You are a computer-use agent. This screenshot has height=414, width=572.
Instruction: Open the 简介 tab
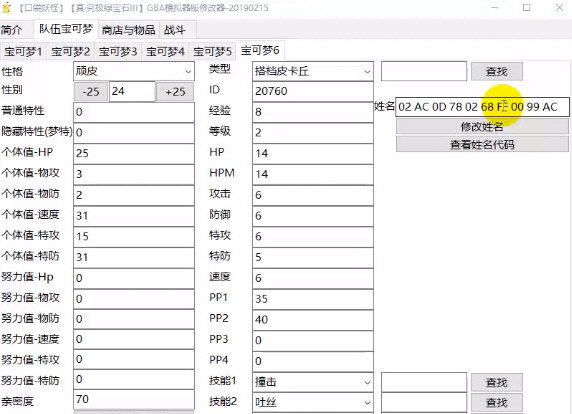pos(12,30)
